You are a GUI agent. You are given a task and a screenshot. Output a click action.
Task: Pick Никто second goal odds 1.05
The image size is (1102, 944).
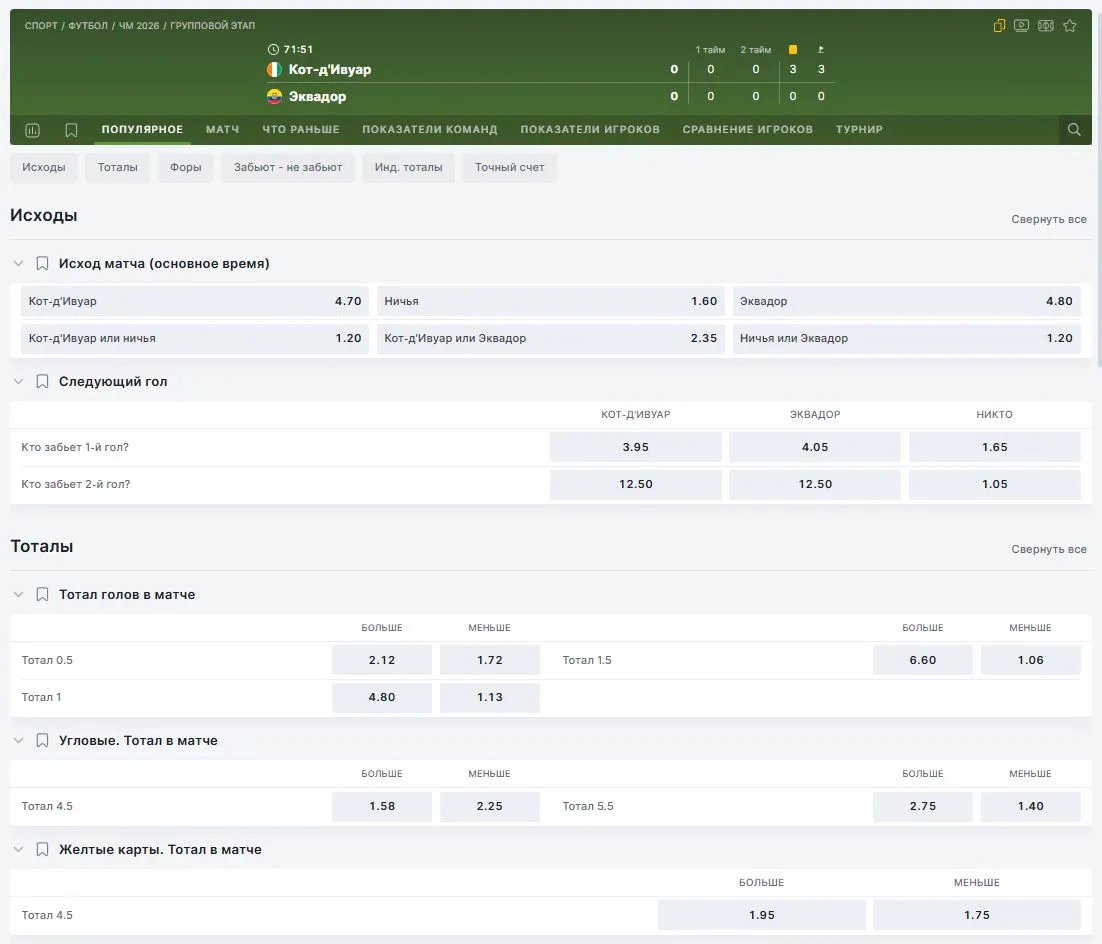(994, 484)
